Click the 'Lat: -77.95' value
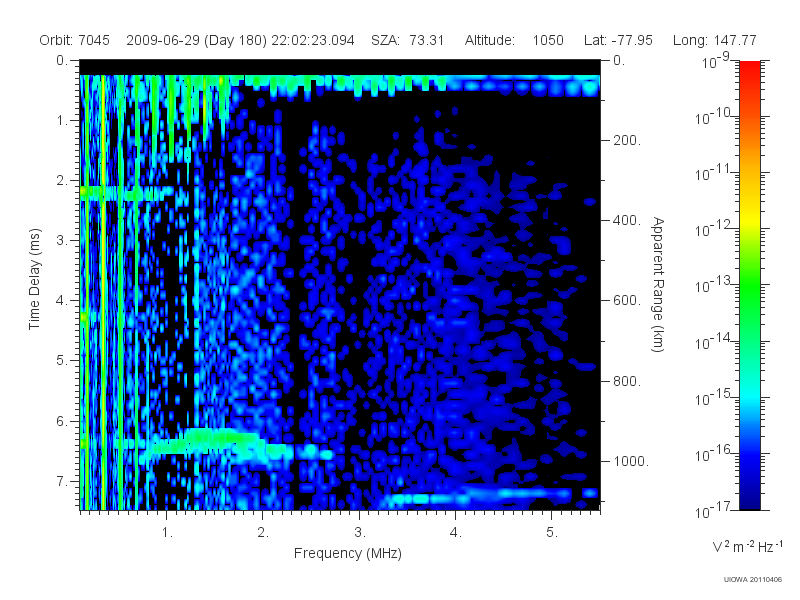 [618, 40]
